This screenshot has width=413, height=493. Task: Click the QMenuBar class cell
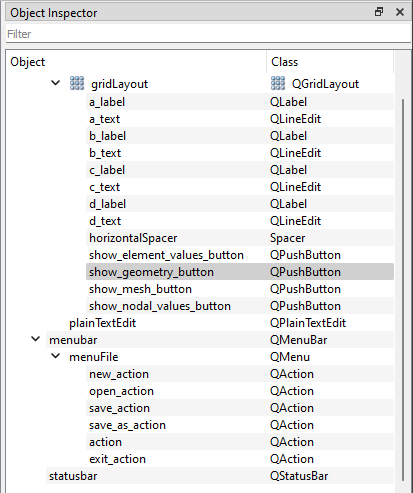[299, 340]
